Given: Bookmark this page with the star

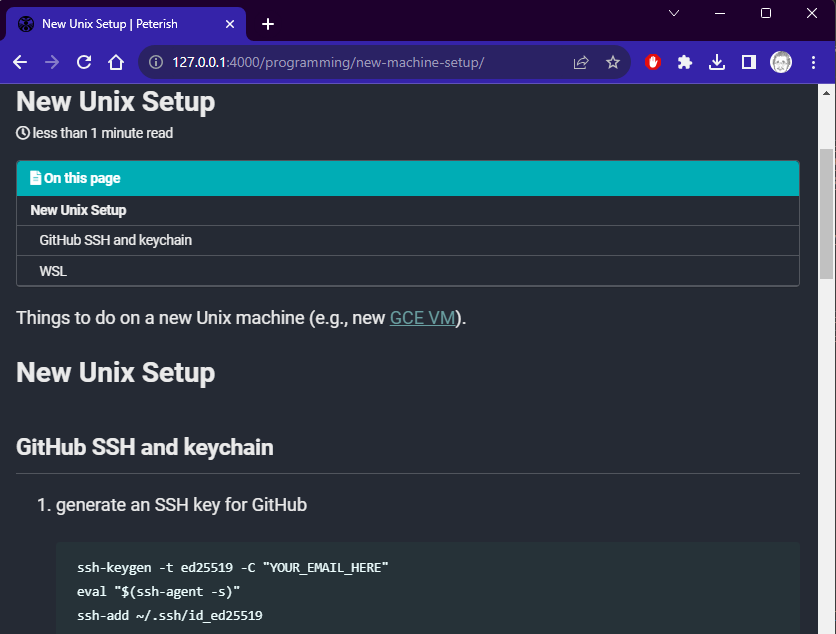Looking at the screenshot, I should 613,62.
